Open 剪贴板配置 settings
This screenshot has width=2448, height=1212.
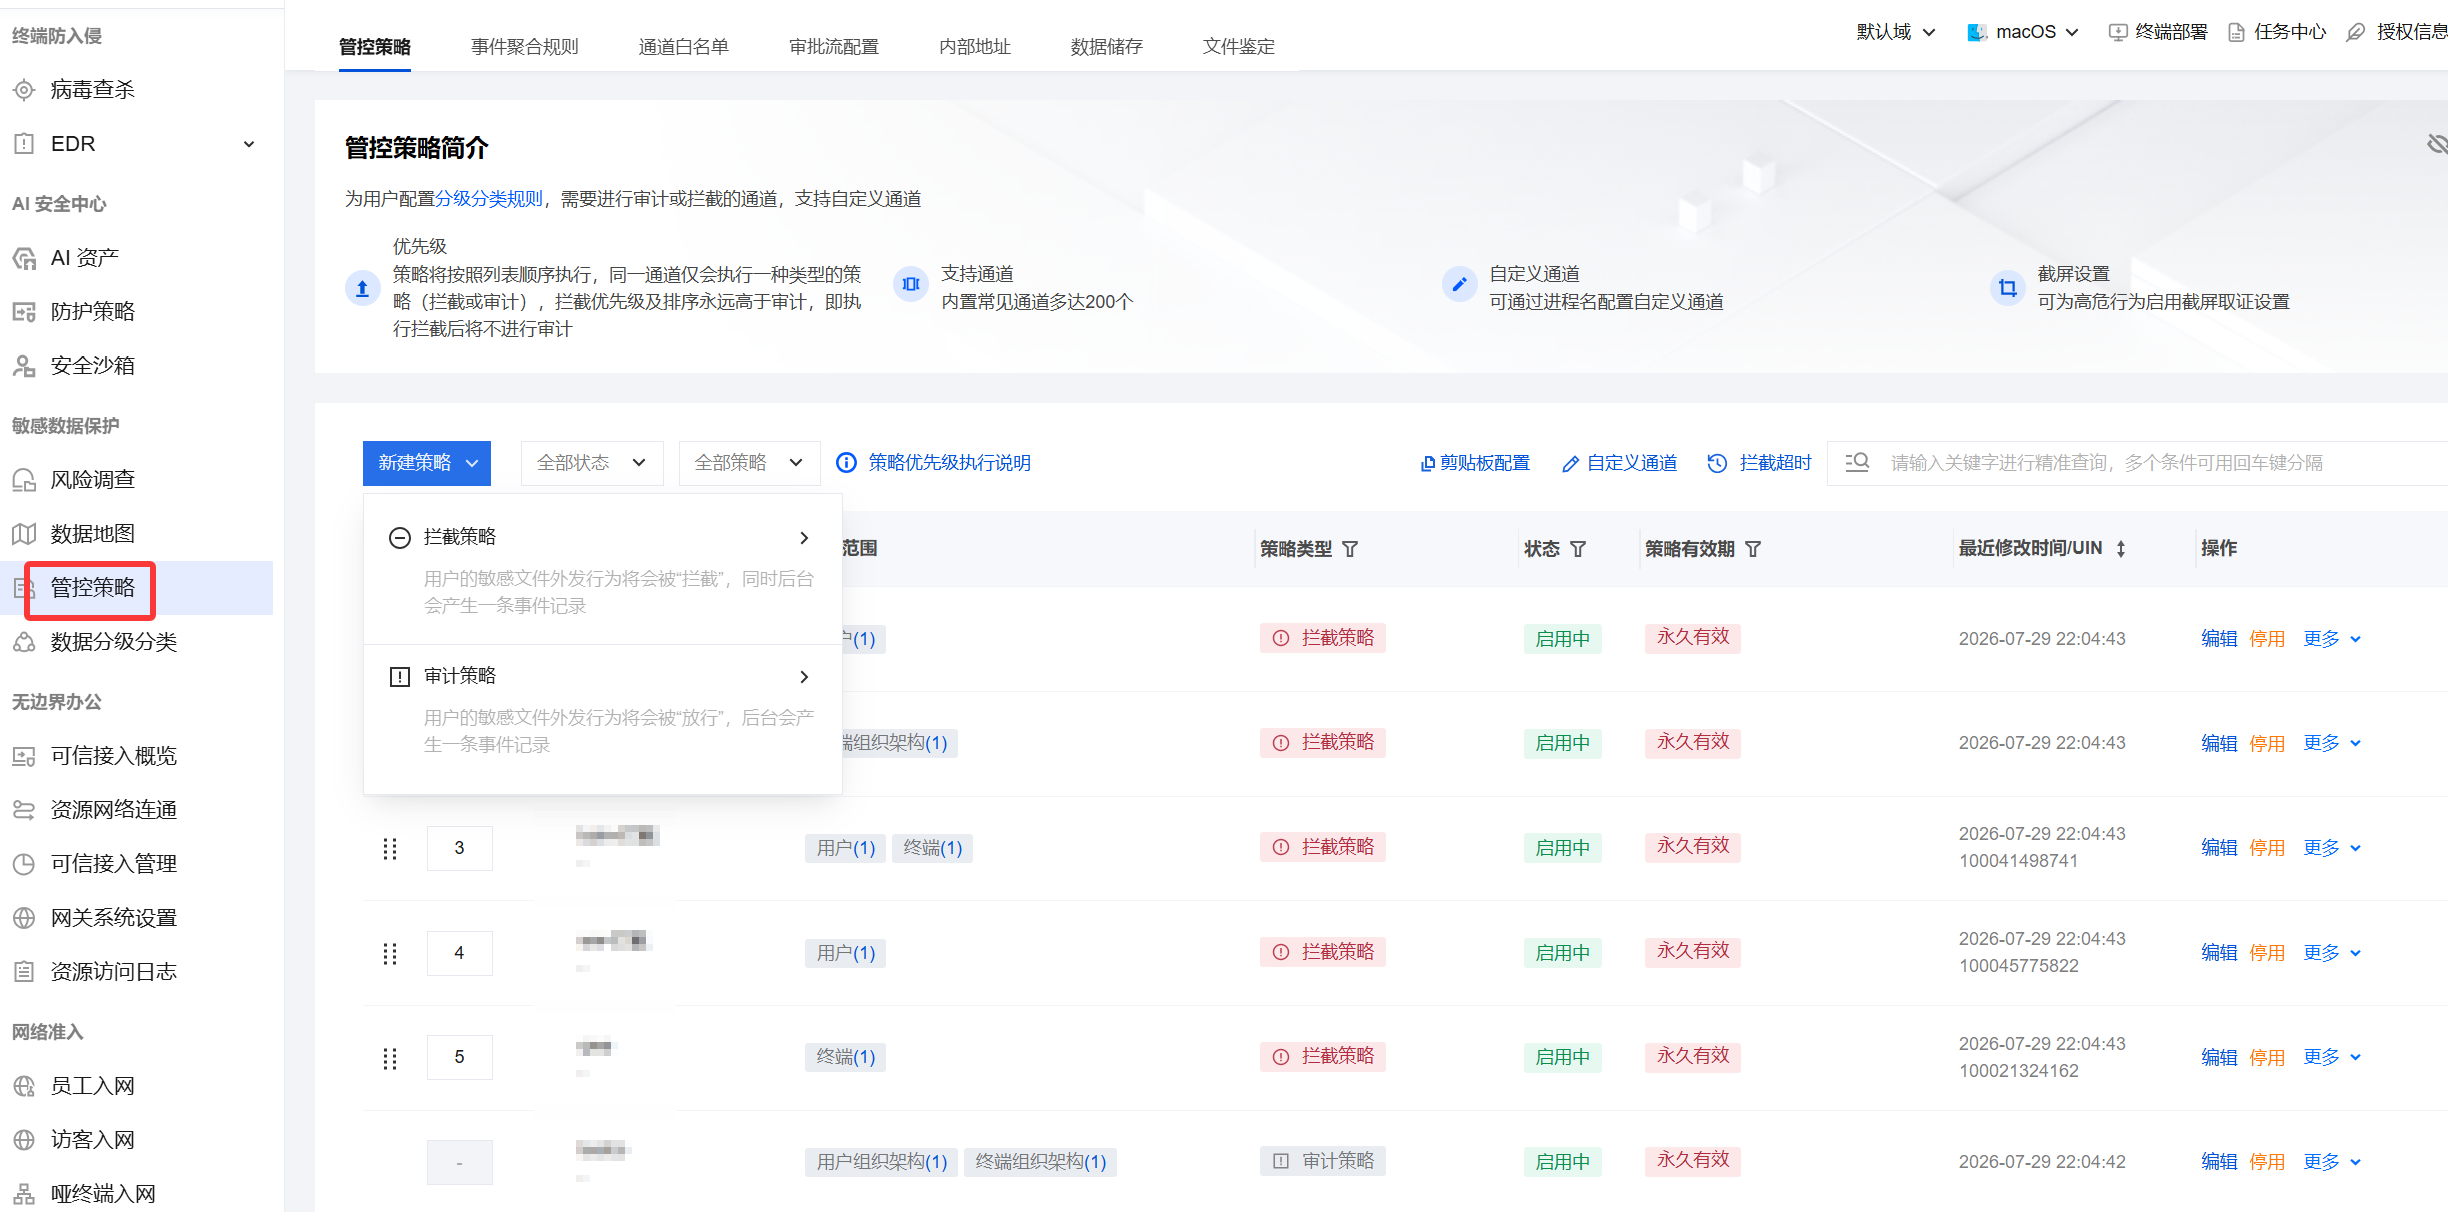1475,463
